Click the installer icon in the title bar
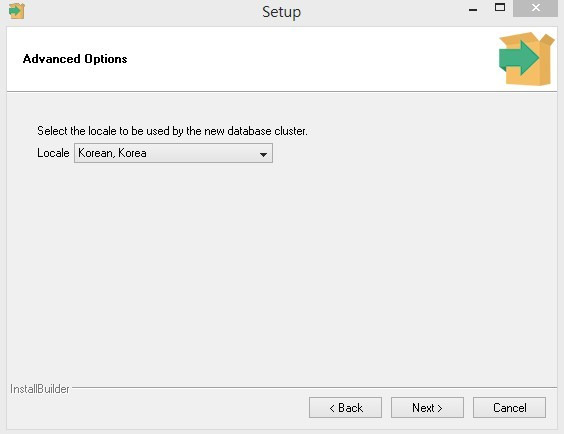Image resolution: width=564 pixels, height=434 pixels. tap(17, 11)
